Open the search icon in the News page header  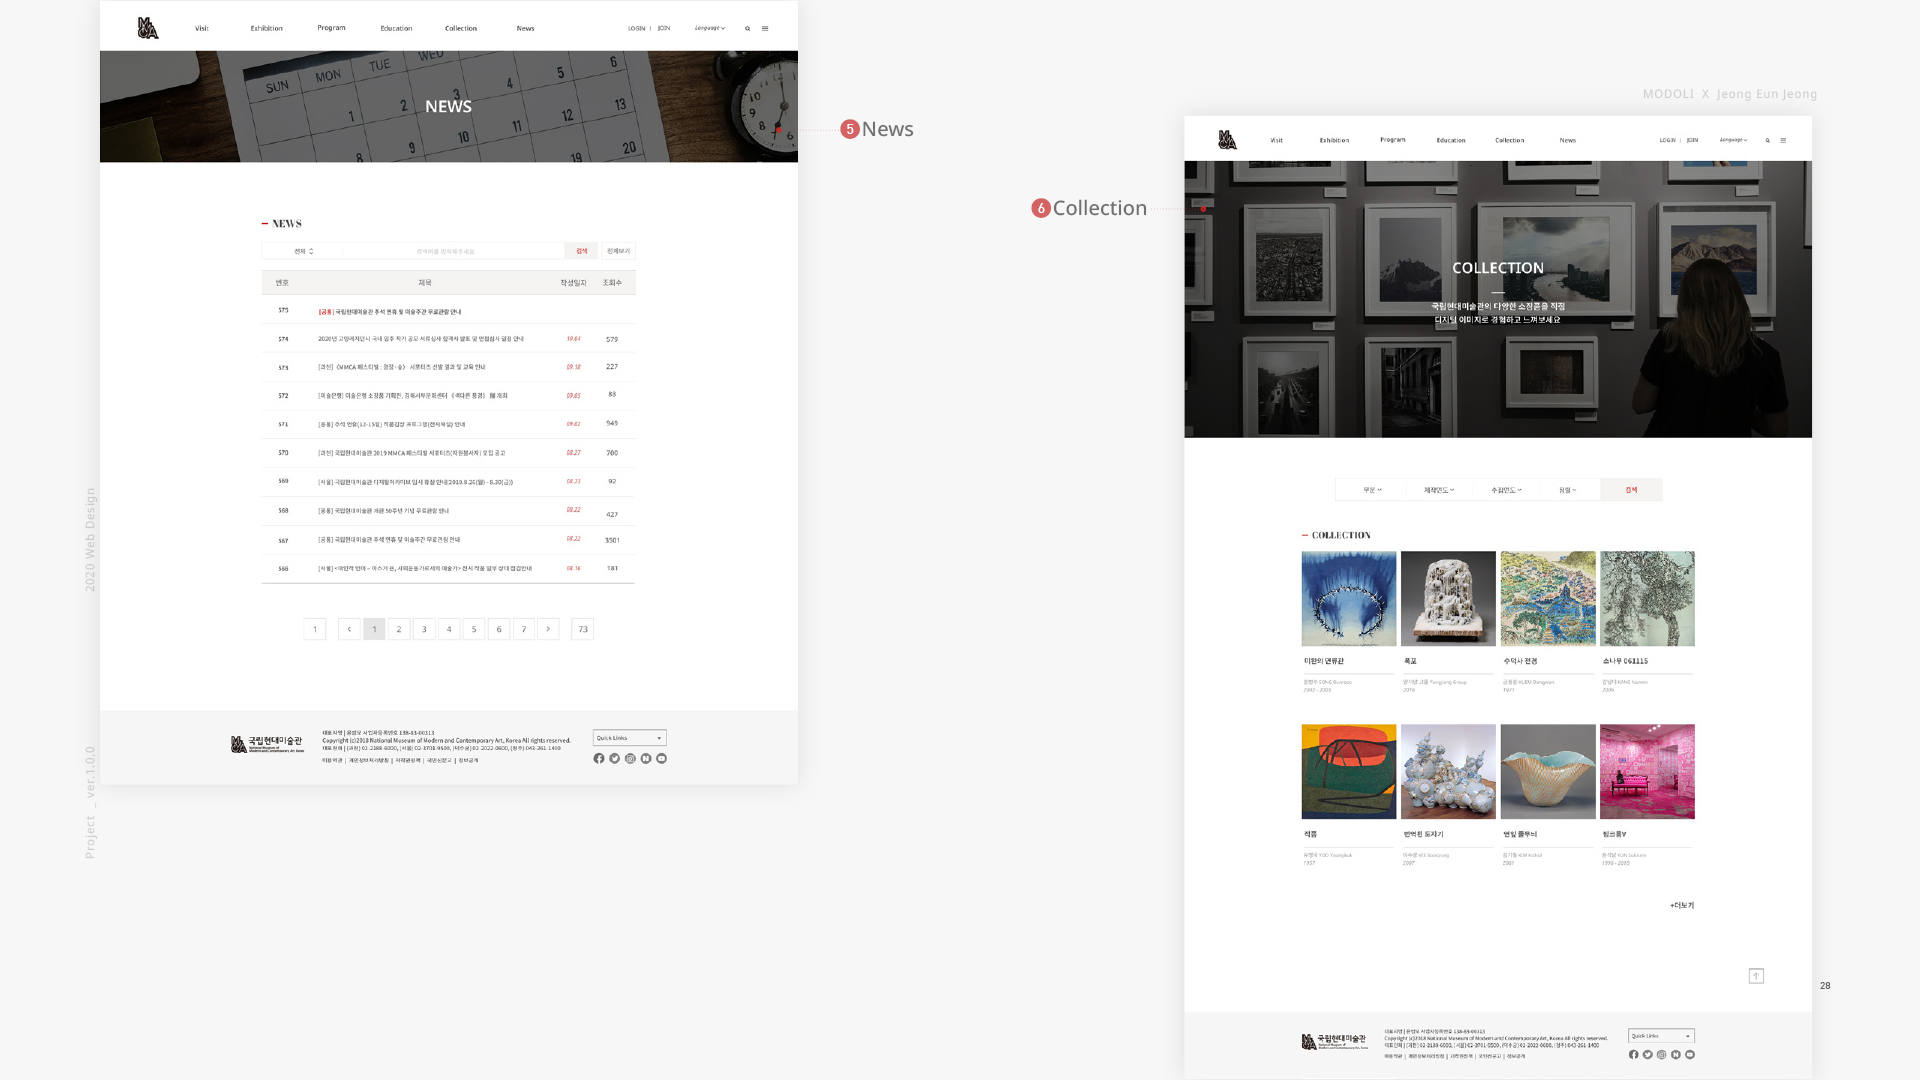click(x=747, y=29)
